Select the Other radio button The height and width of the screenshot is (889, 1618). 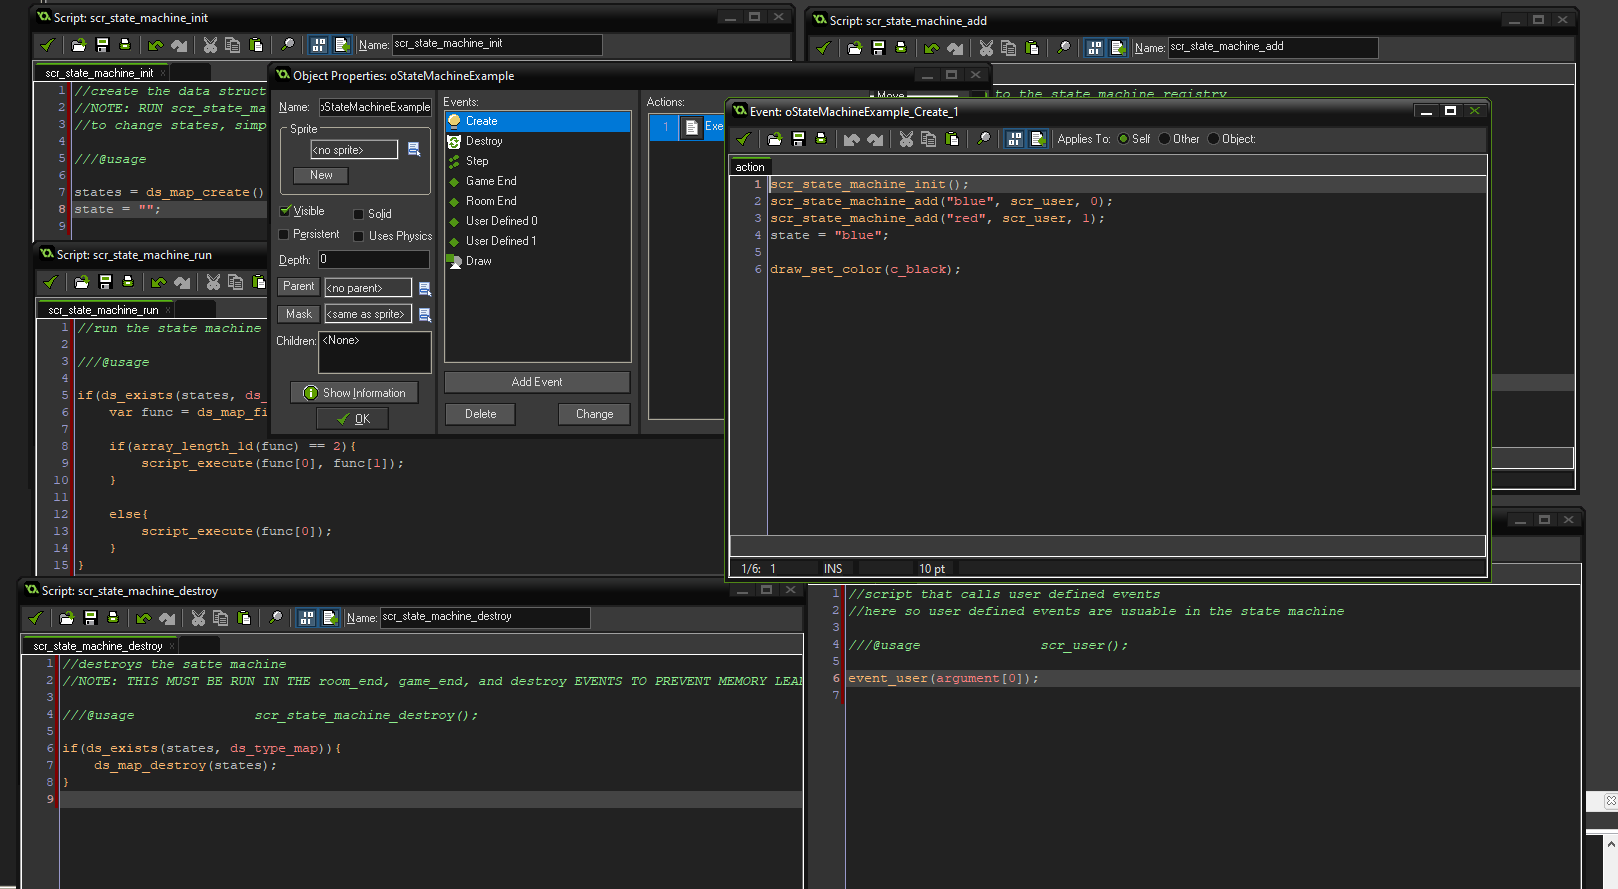[x=1164, y=139]
